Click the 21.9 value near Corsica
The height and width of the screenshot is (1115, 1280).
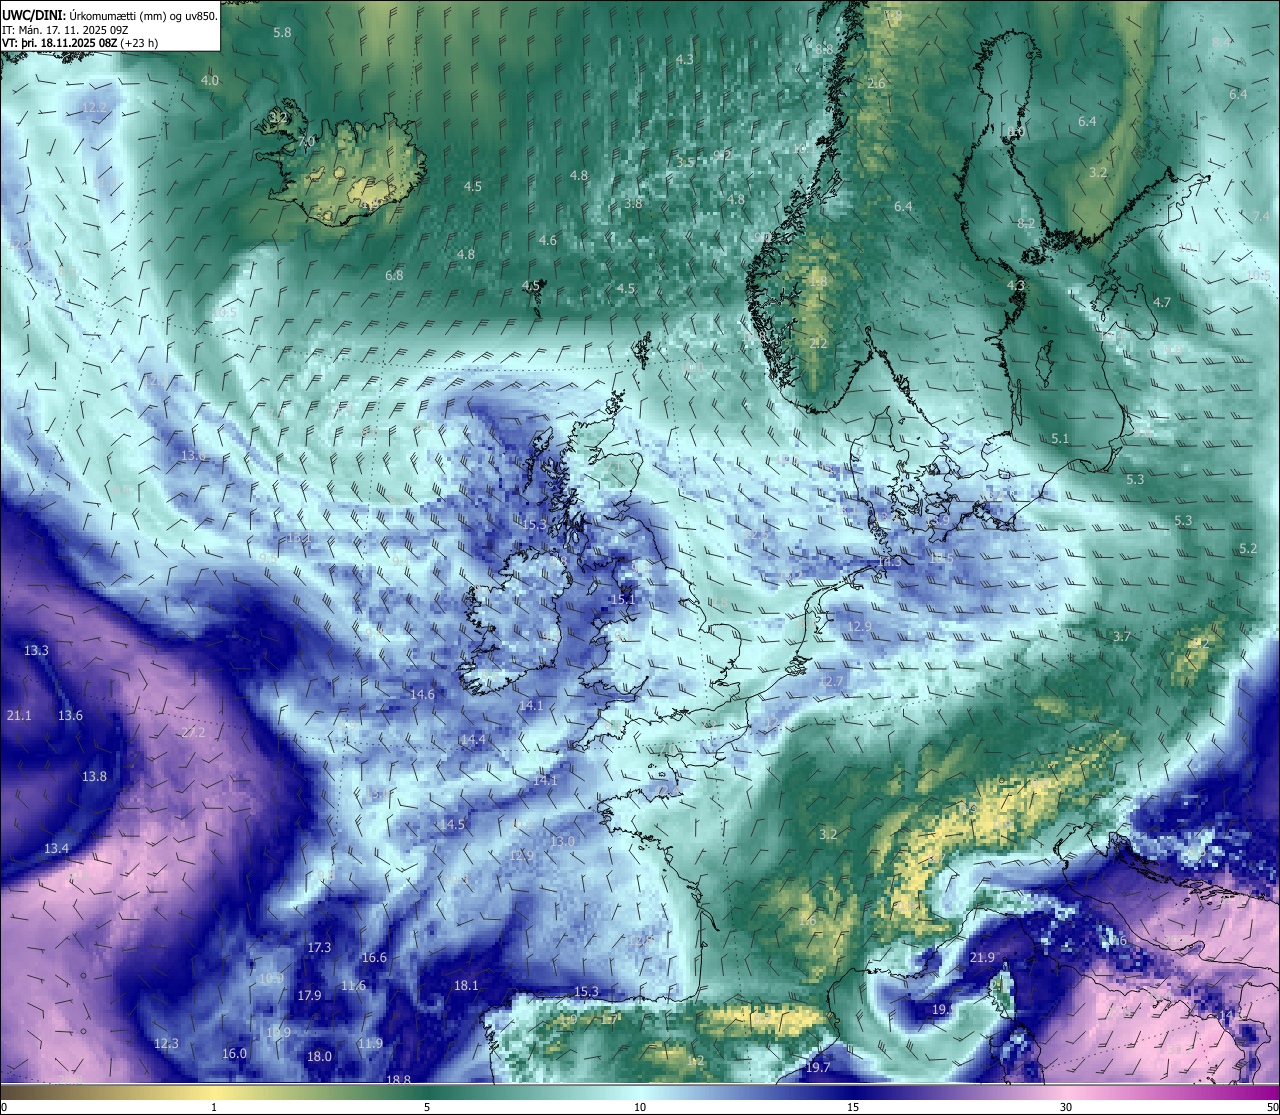pyautogui.click(x=983, y=957)
